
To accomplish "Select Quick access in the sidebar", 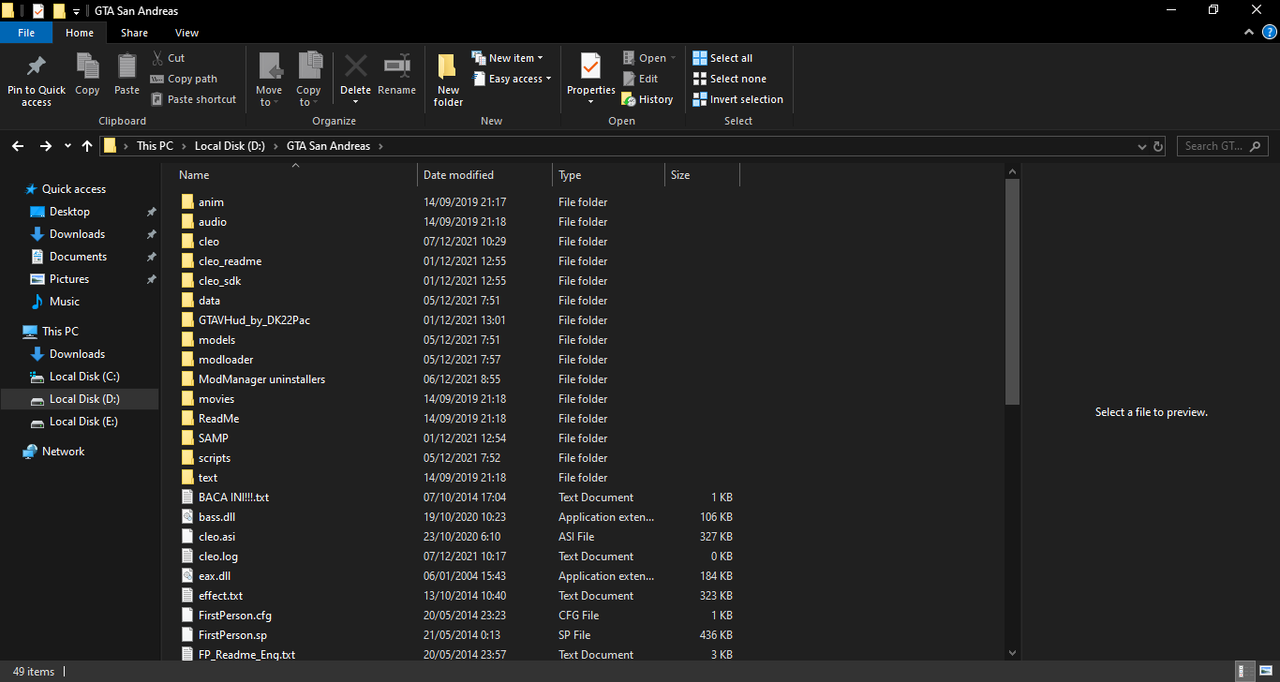I will [73, 189].
